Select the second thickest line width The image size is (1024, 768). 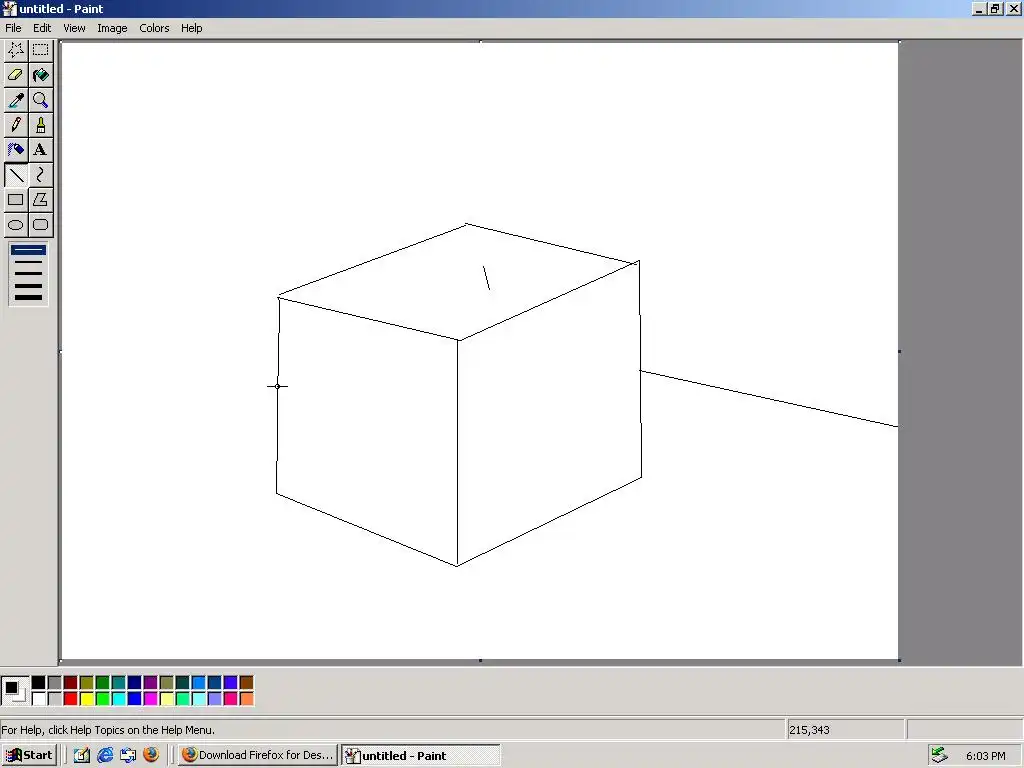click(29, 285)
